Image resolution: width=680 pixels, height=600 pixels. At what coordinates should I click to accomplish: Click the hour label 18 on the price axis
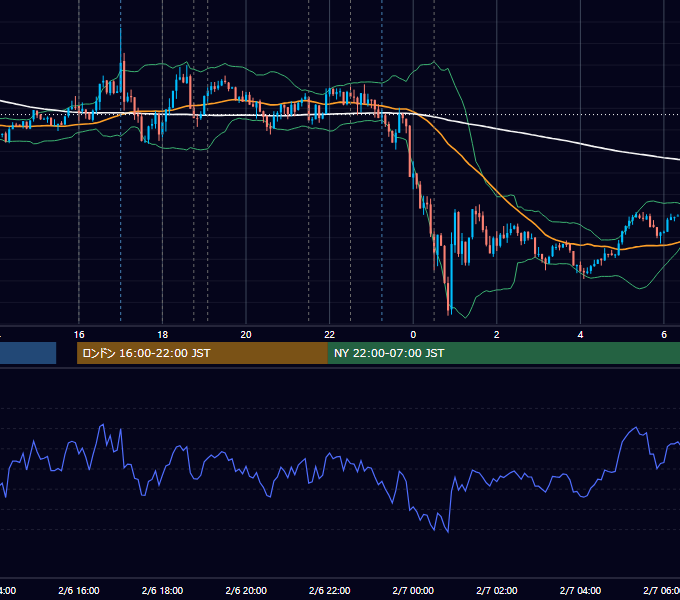pyautogui.click(x=163, y=335)
